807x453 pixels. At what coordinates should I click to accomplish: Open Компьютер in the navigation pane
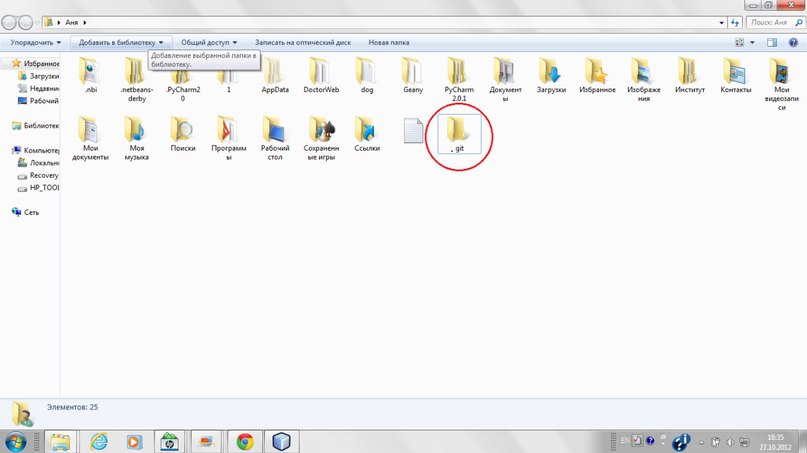tap(35, 150)
